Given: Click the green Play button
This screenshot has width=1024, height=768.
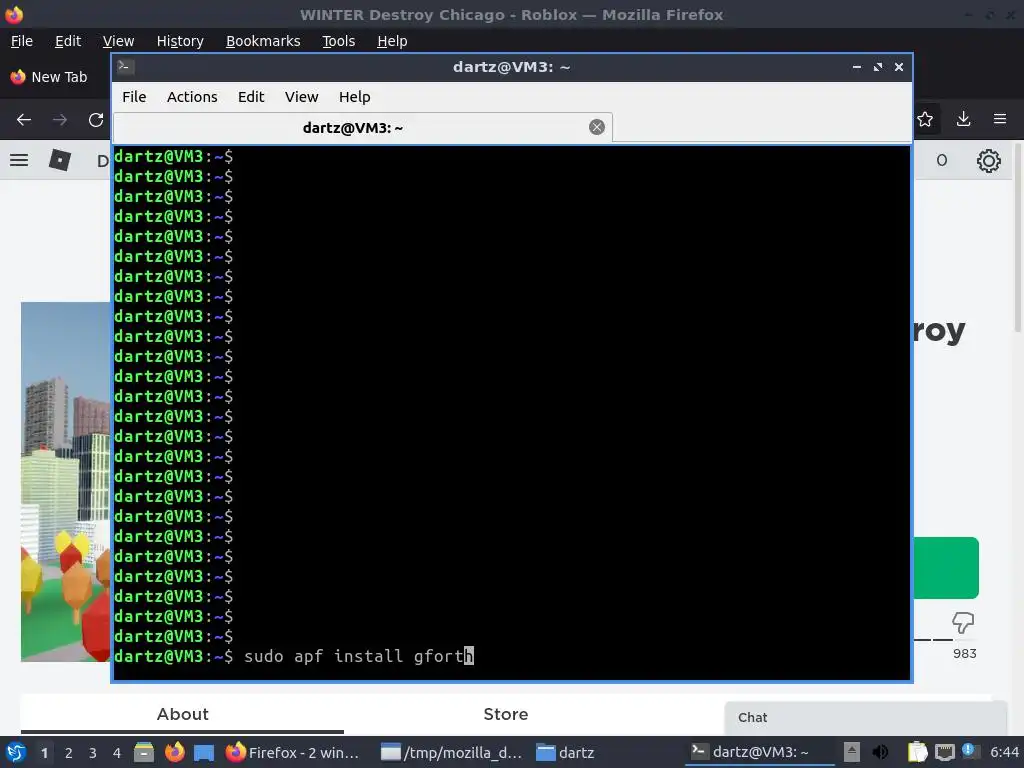Looking at the screenshot, I should click(946, 568).
